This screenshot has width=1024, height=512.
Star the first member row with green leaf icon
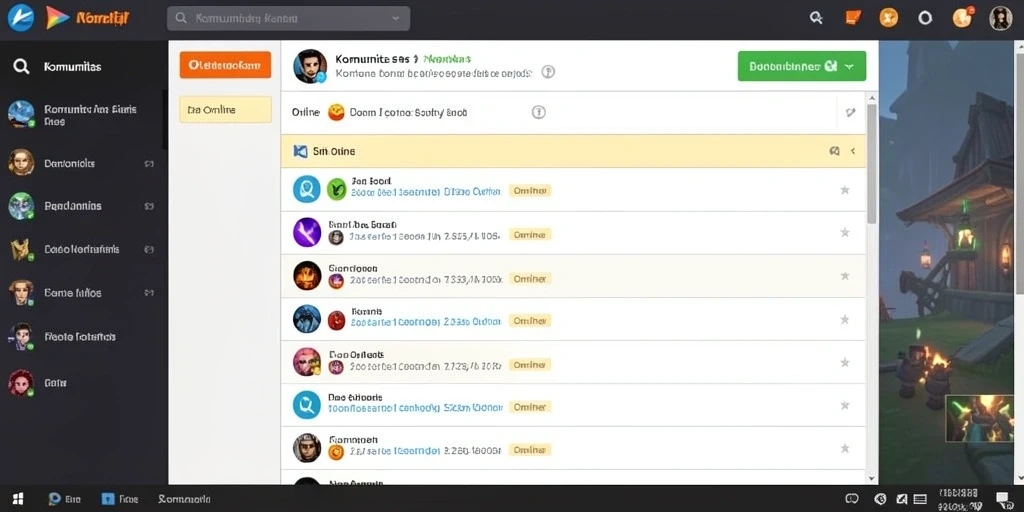tap(844, 190)
